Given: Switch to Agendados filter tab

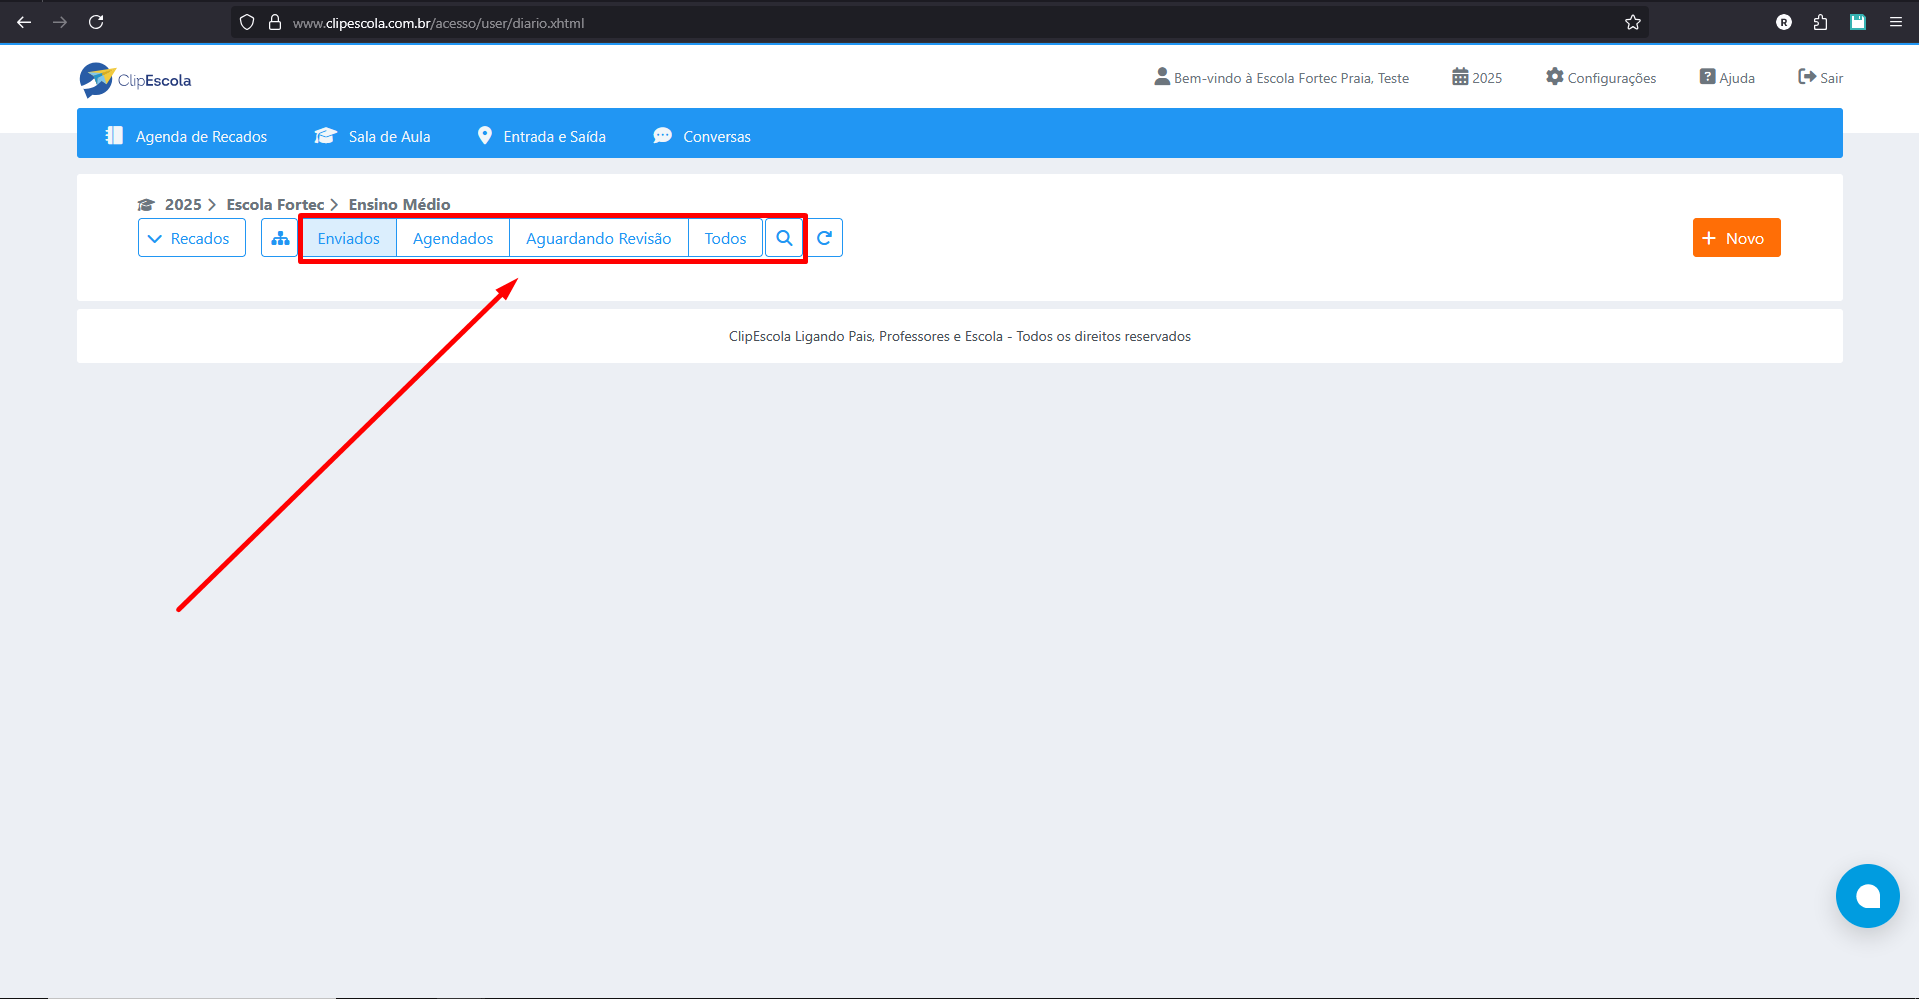Looking at the screenshot, I should 452,238.
